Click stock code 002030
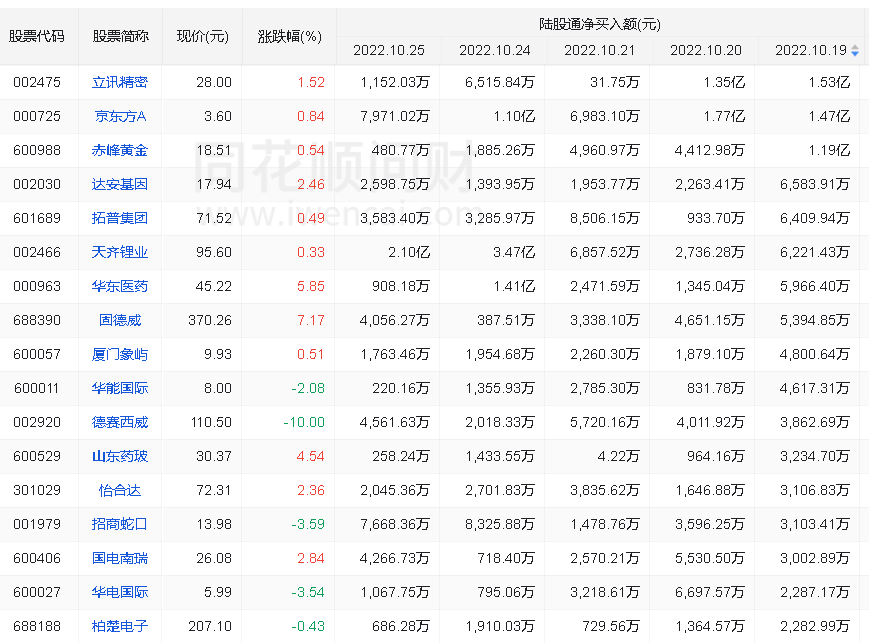Screen dimensions: 869x643 (x=37, y=184)
